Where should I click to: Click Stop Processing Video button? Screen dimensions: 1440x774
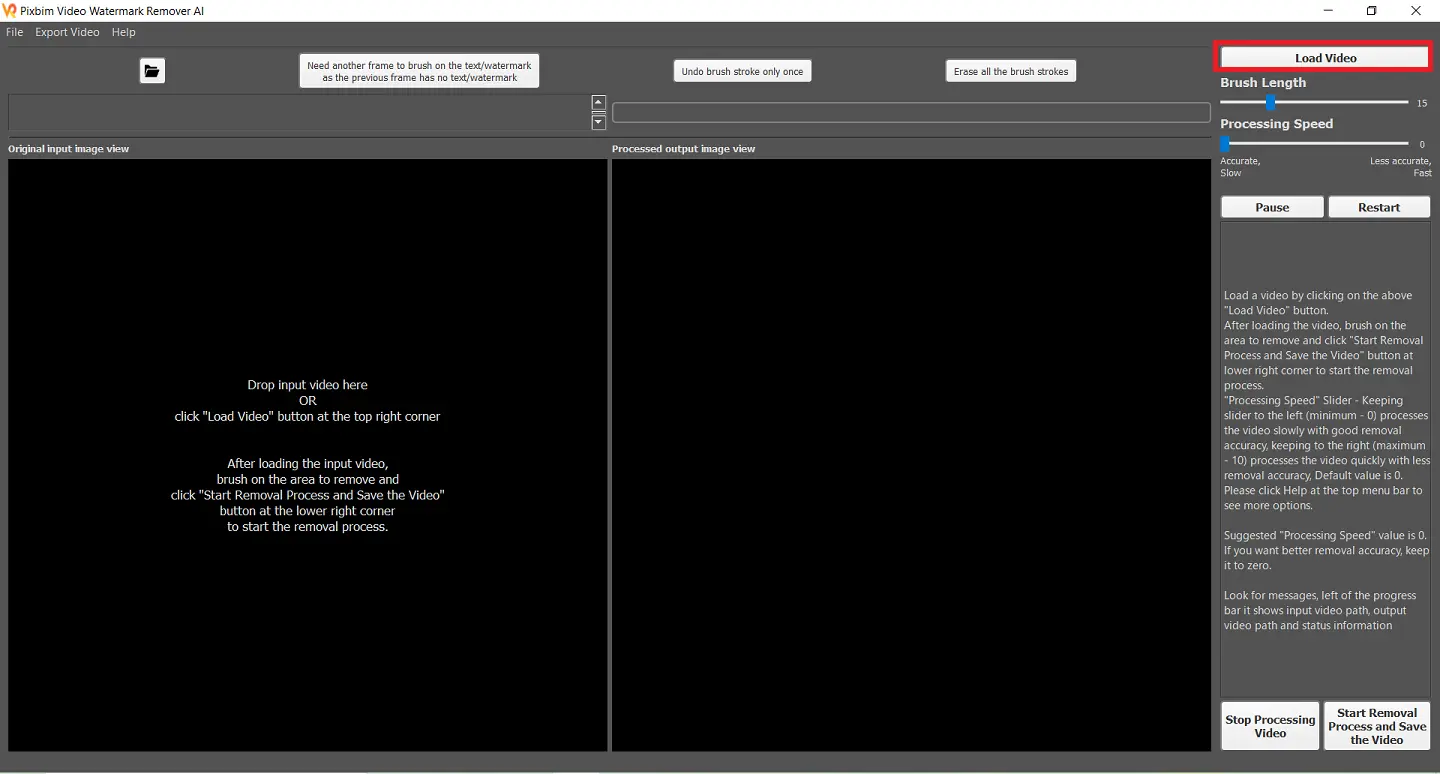(x=1270, y=726)
